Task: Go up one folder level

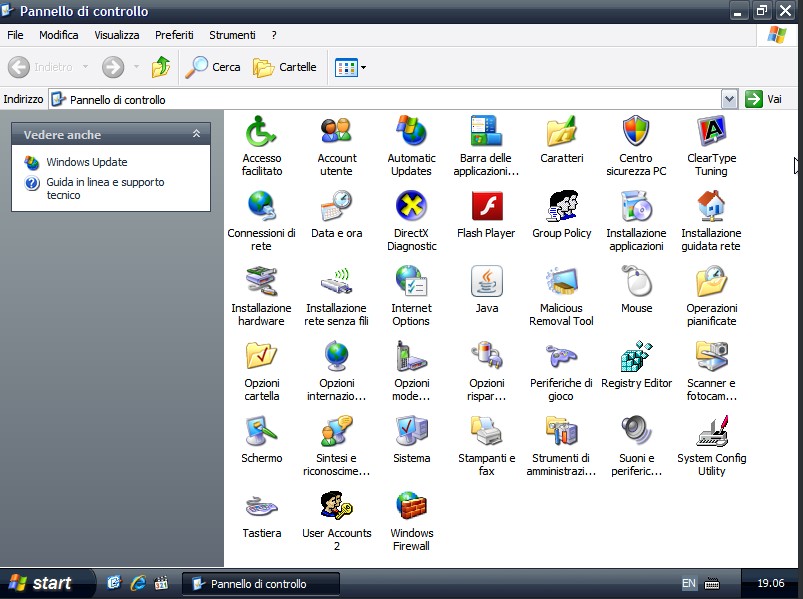Action: 160,67
